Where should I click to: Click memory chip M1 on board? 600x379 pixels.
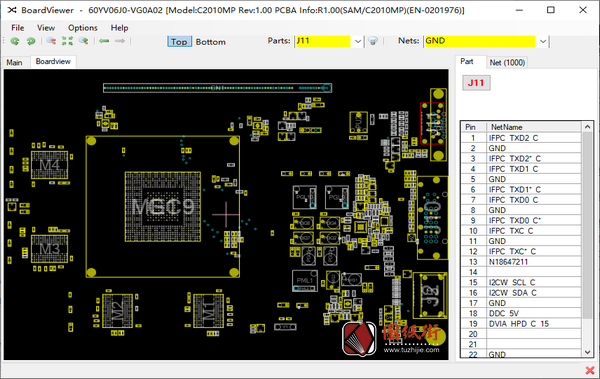(209, 310)
